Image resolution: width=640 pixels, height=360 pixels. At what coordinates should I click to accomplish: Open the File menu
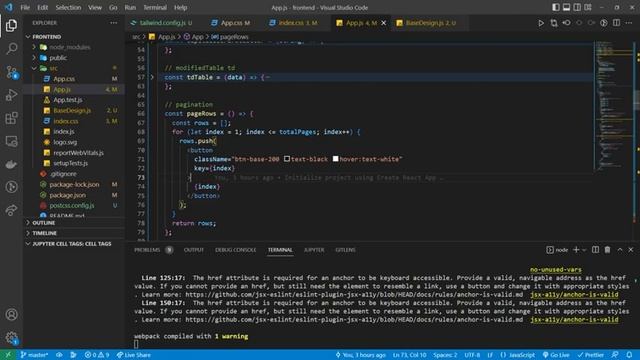point(25,7)
